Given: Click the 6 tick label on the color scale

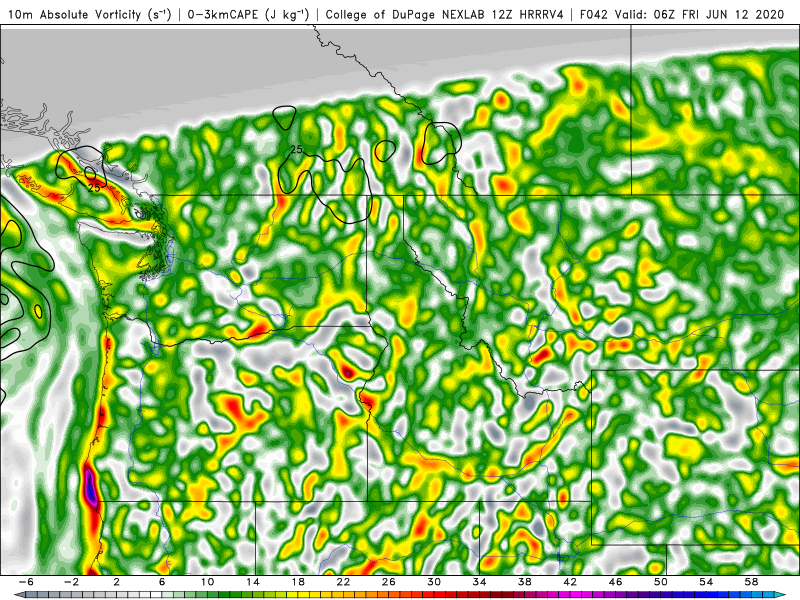Looking at the screenshot, I should [162, 582].
